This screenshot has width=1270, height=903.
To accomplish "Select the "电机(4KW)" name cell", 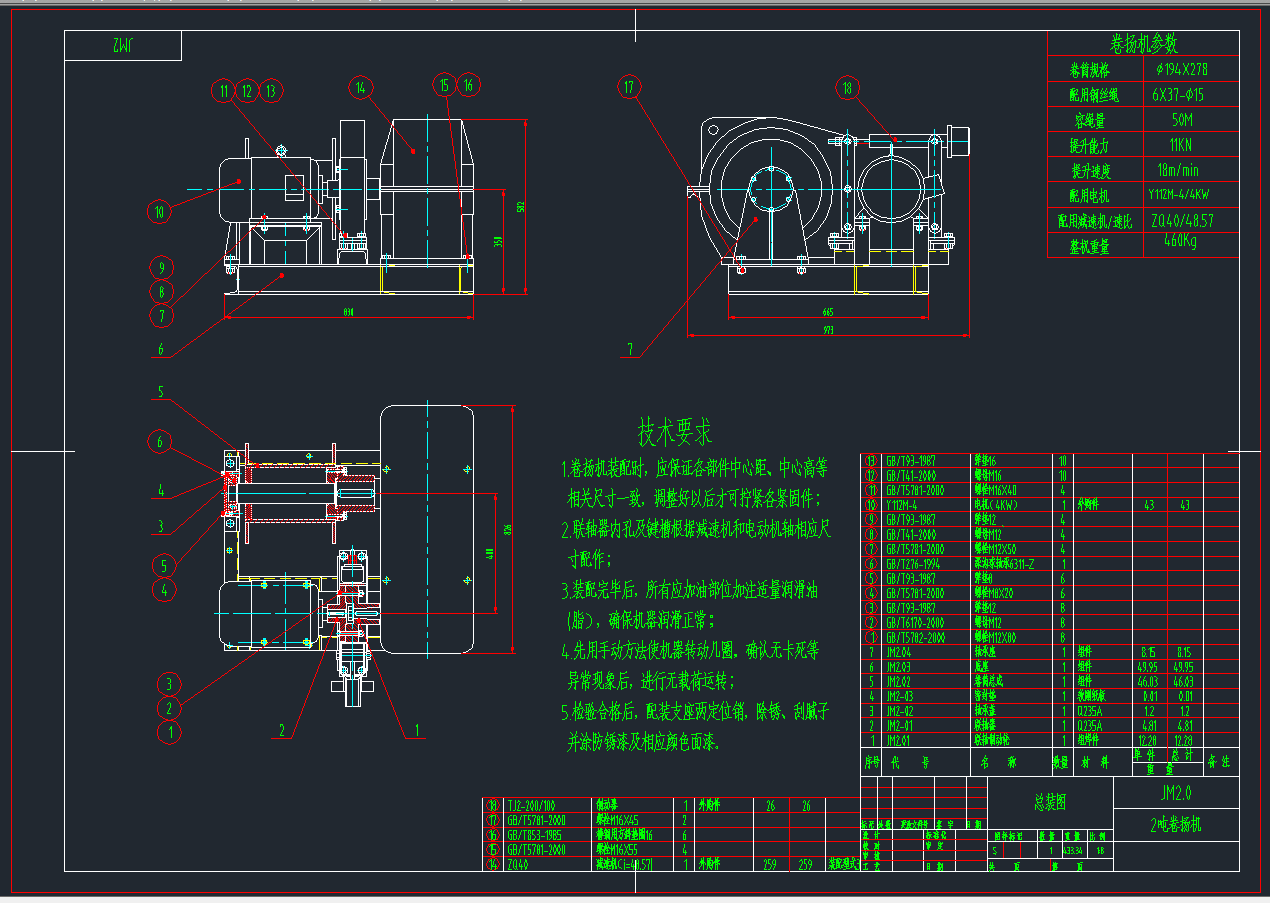I will tap(995, 505).
